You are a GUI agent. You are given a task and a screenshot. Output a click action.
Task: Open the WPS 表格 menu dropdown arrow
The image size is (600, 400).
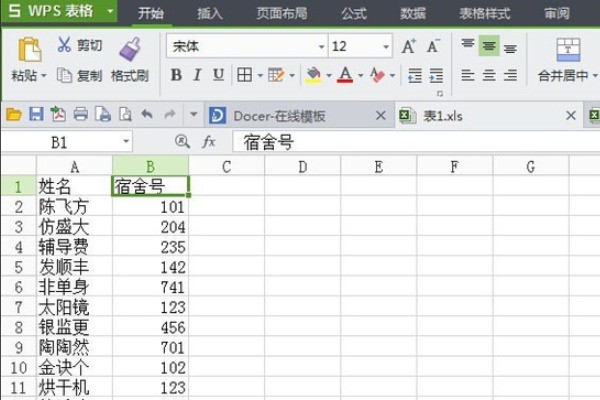click(x=110, y=11)
